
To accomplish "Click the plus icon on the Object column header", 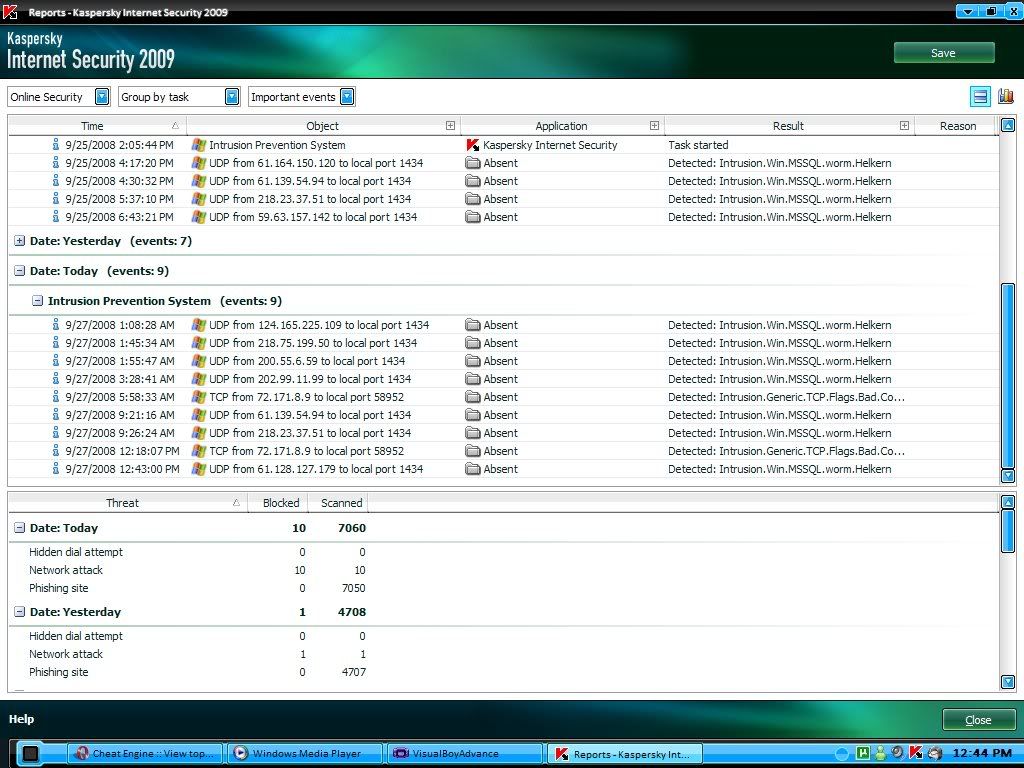I will 450,125.
